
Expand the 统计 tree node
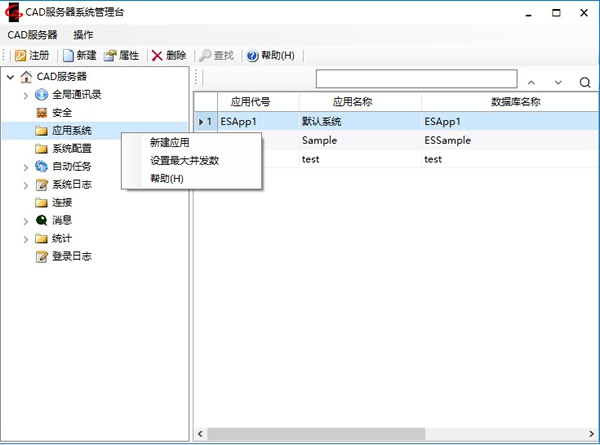(25, 238)
